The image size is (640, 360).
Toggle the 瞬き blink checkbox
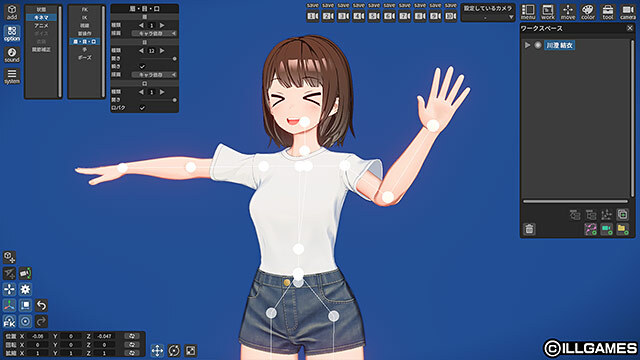click(142, 67)
